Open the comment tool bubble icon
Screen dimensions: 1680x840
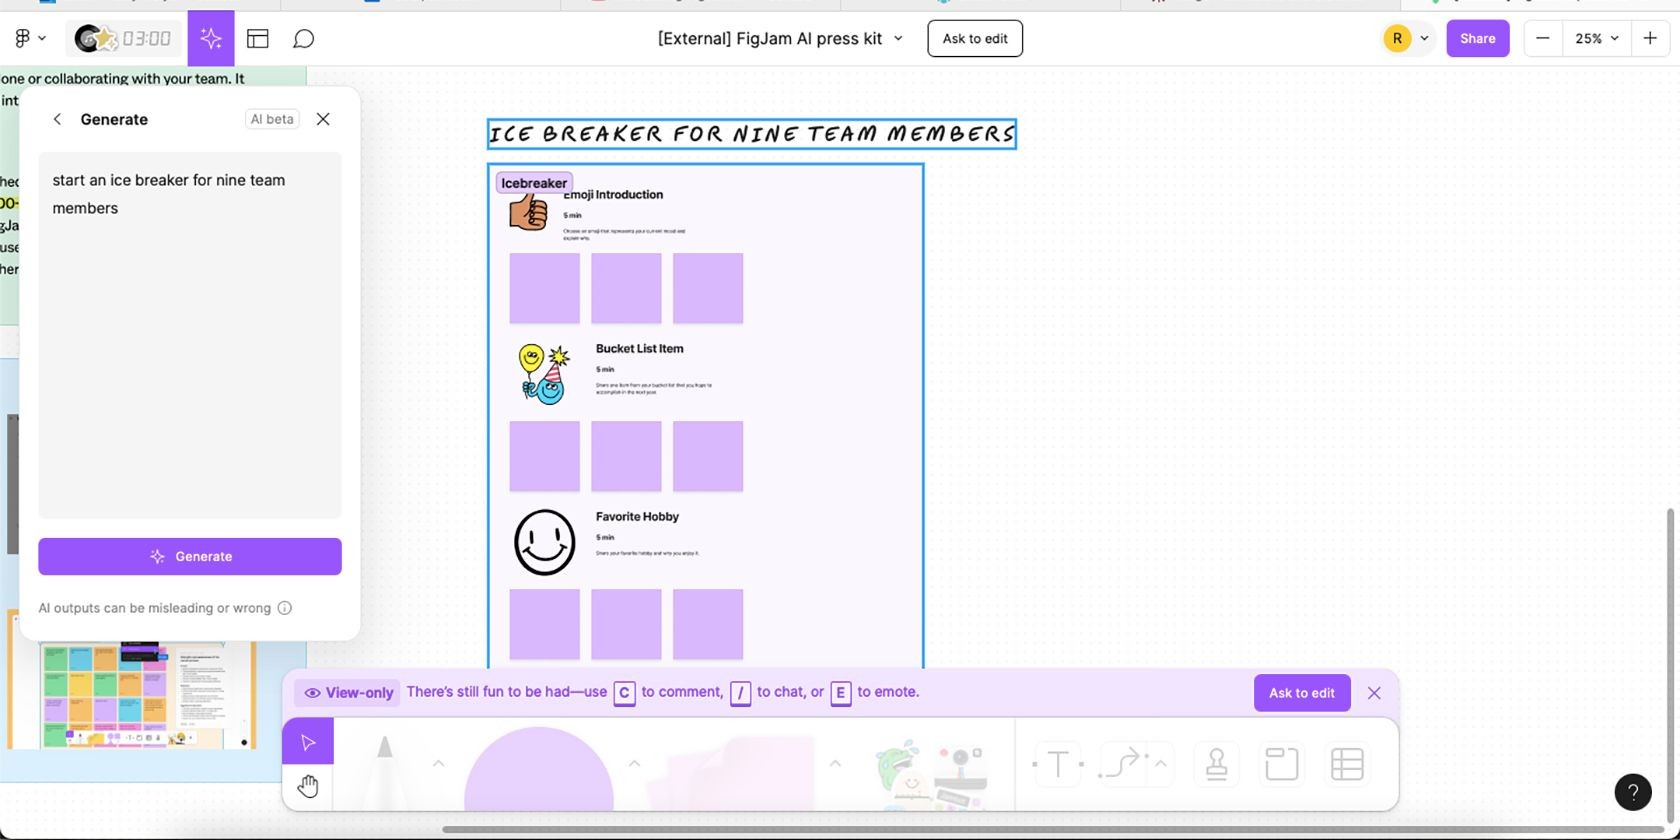click(x=304, y=39)
